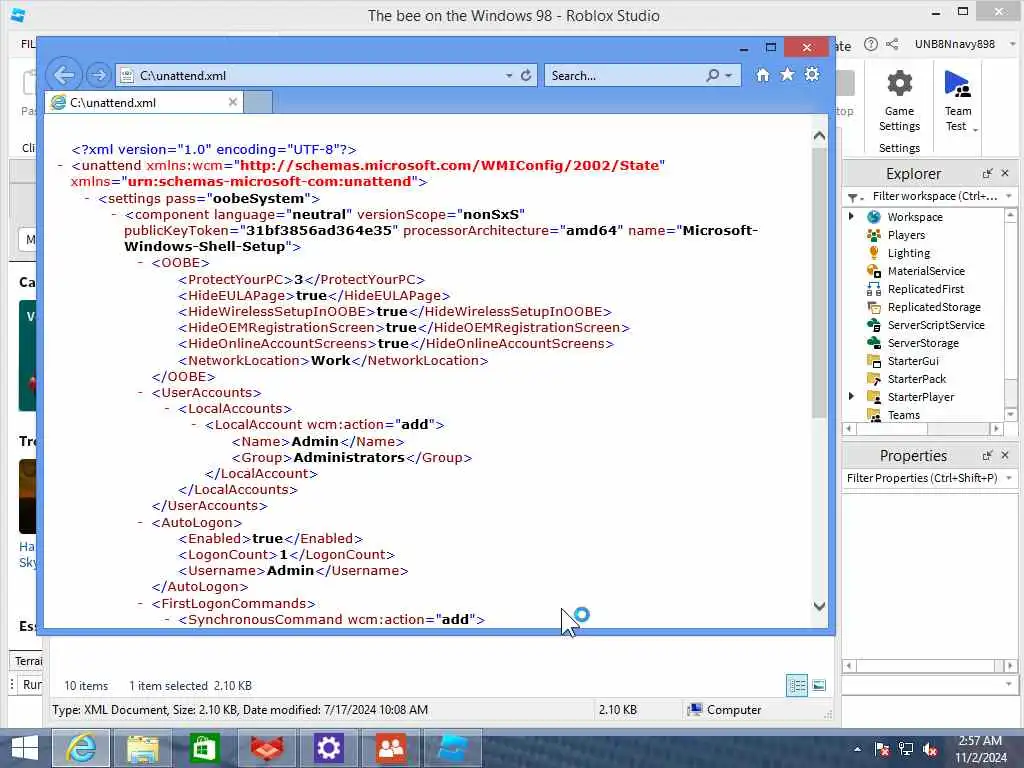Screen dimensions: 1024x768
Task: Select ReplicatedFirst in Explorer
Action: 925,289
